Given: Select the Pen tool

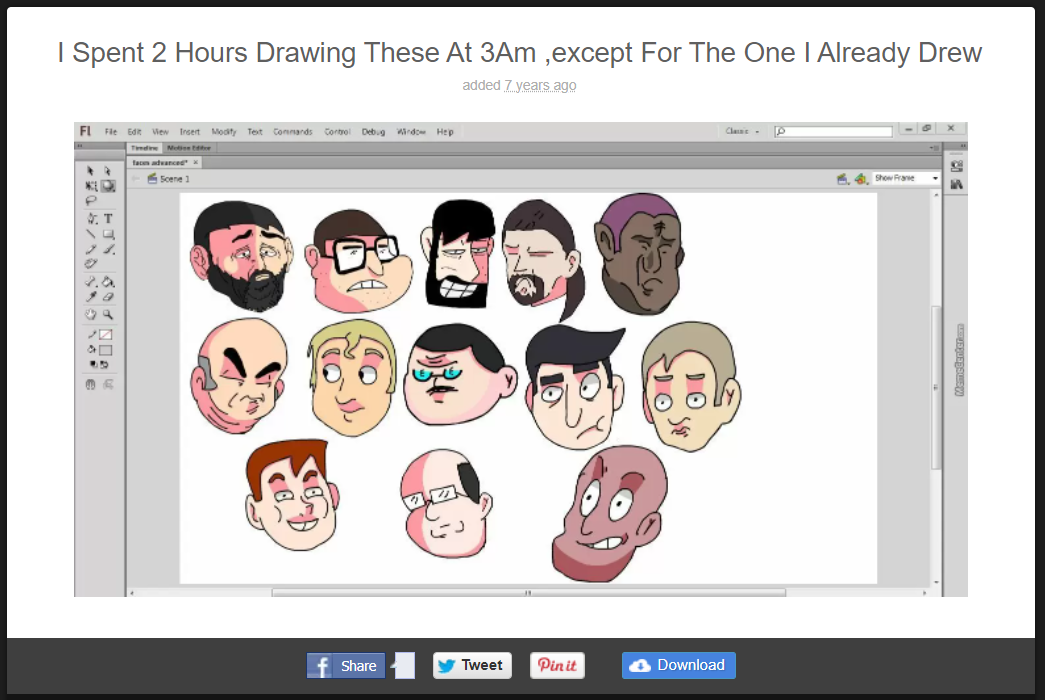Looking at the screenshot, I should point(92,219).
